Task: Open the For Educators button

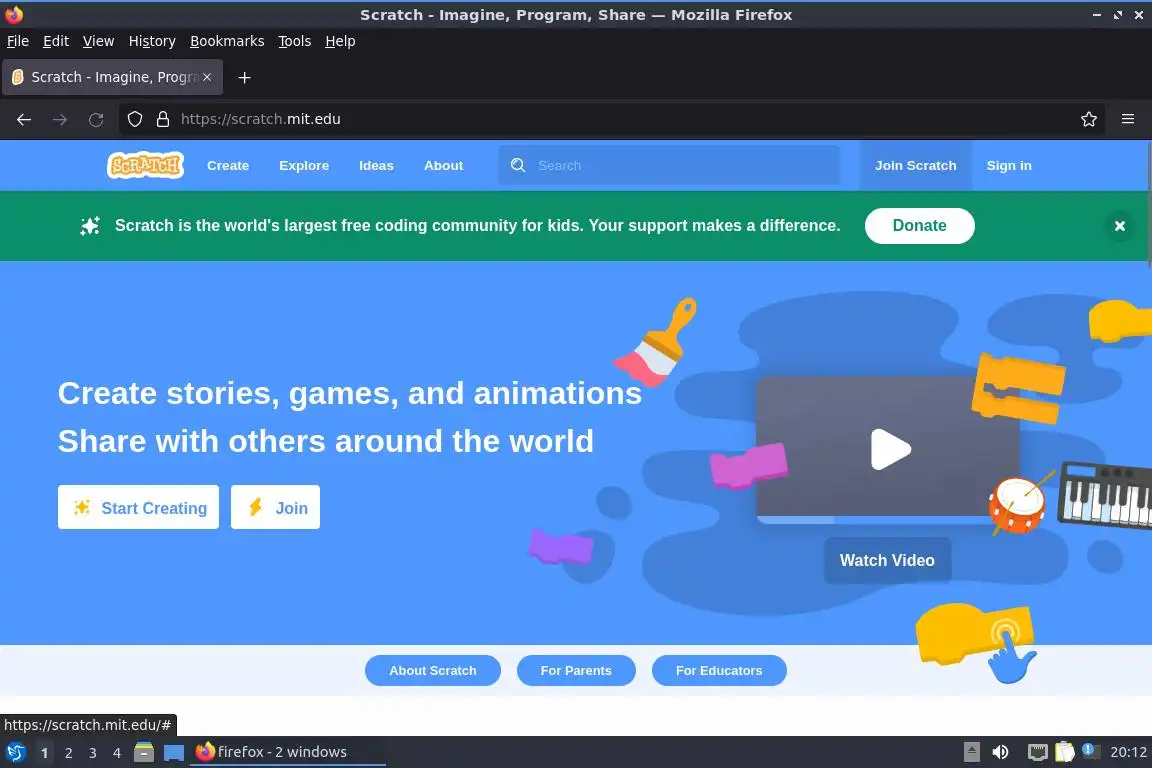Action: (x=719, y=670)
